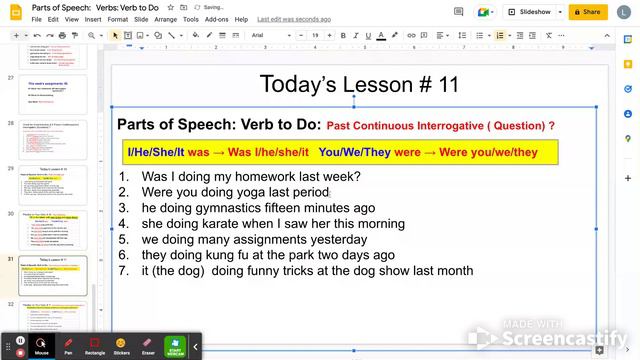Collapse the Screencastify toolbar arrow
The width and height of the screenshot is (640, 360).
[195, 347]
